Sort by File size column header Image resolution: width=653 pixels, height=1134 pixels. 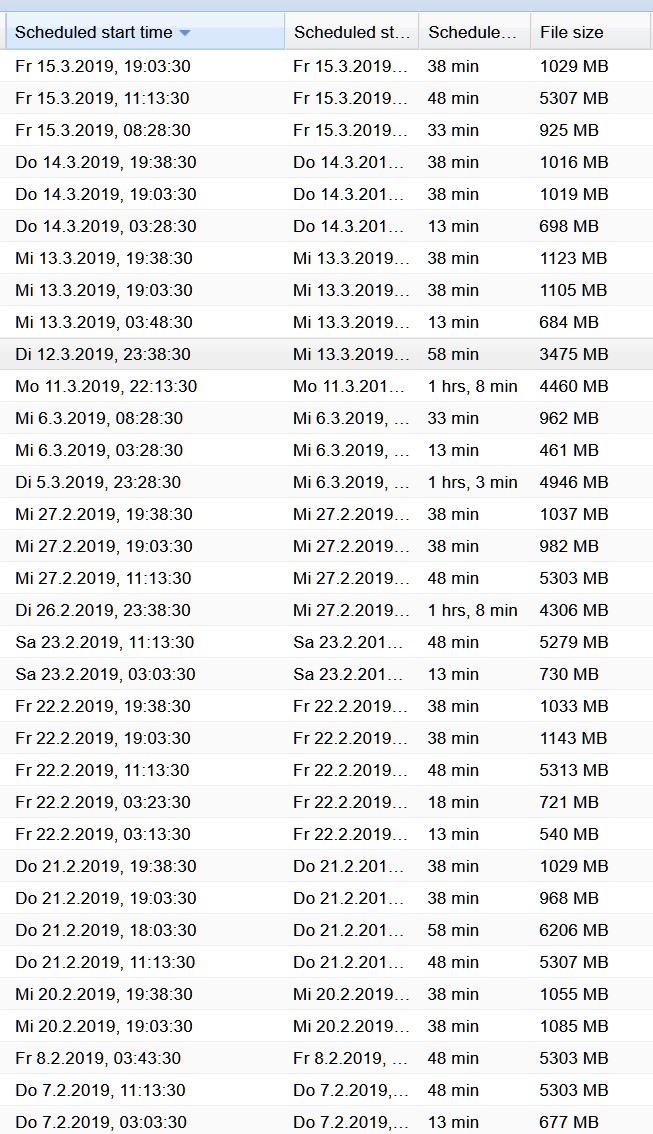click(x=590, y=32)
